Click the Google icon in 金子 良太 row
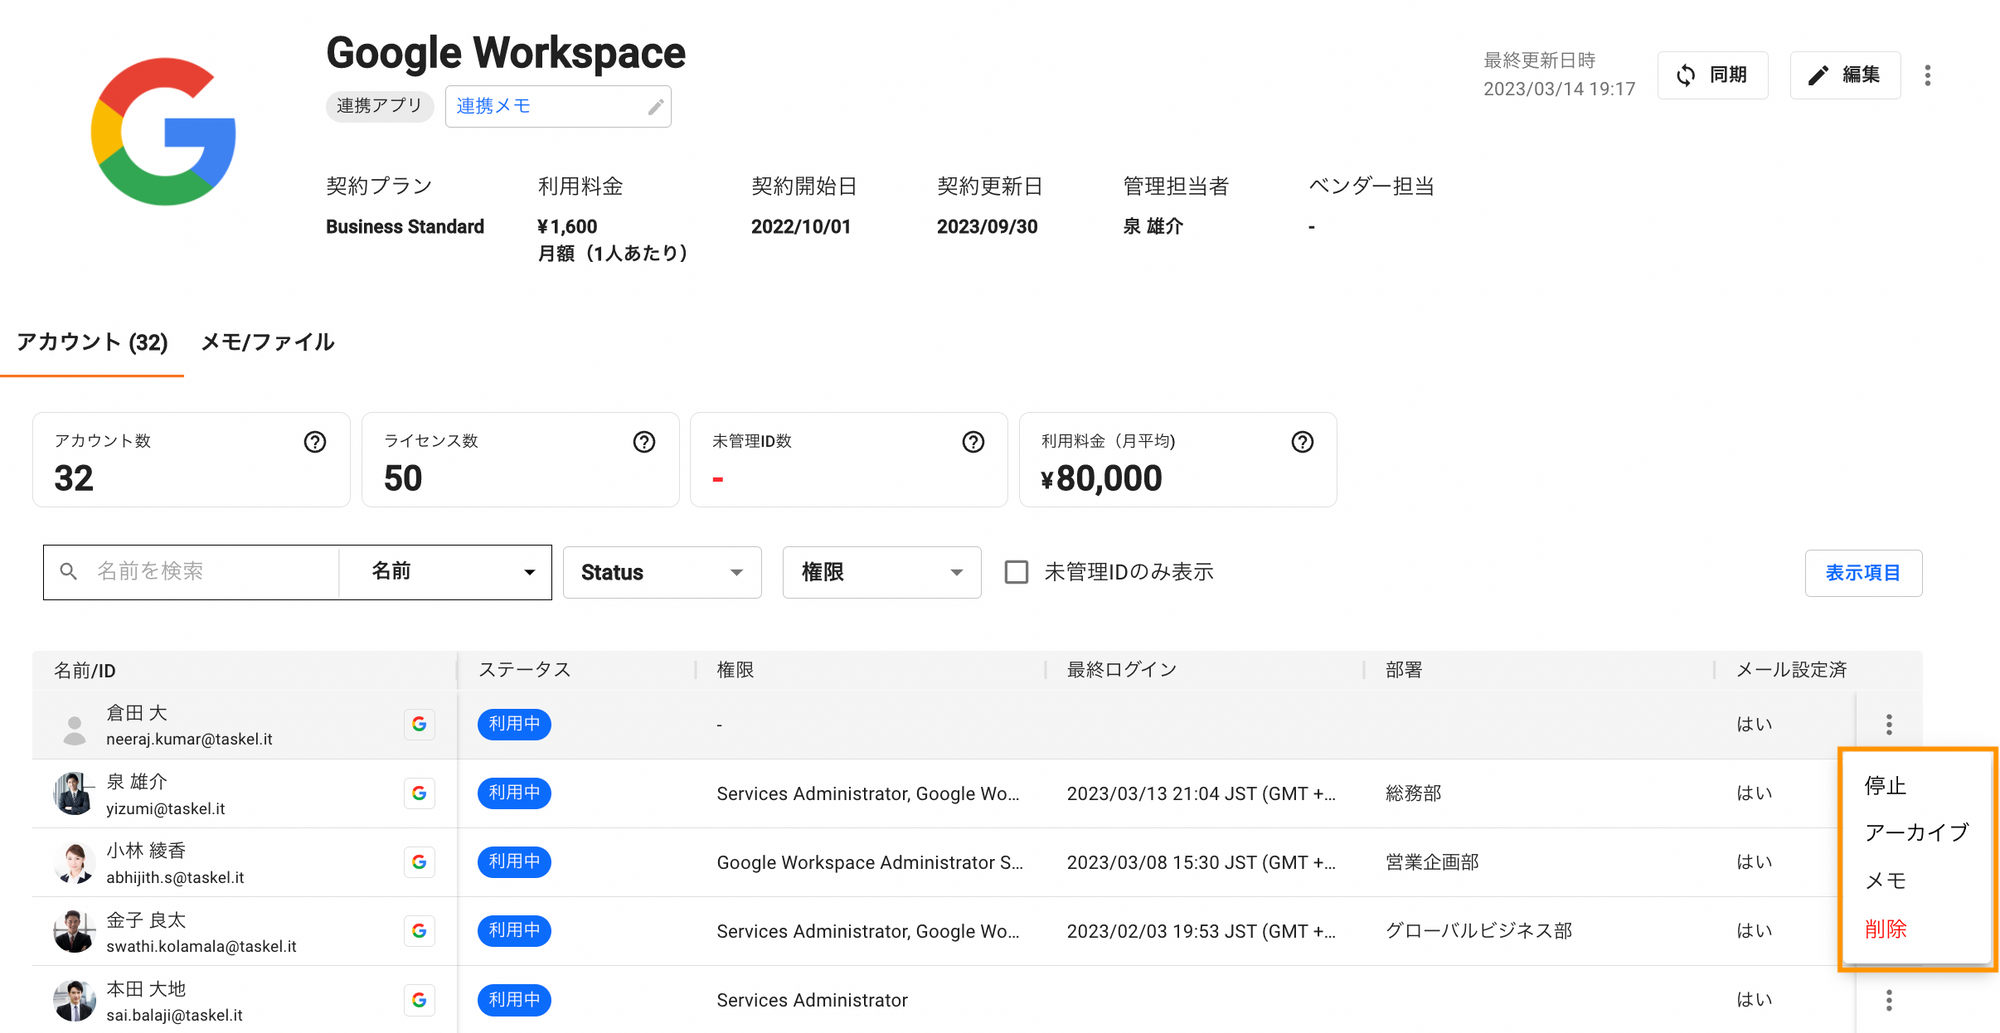This screenshot has height=1033, width=2000. 419,931
